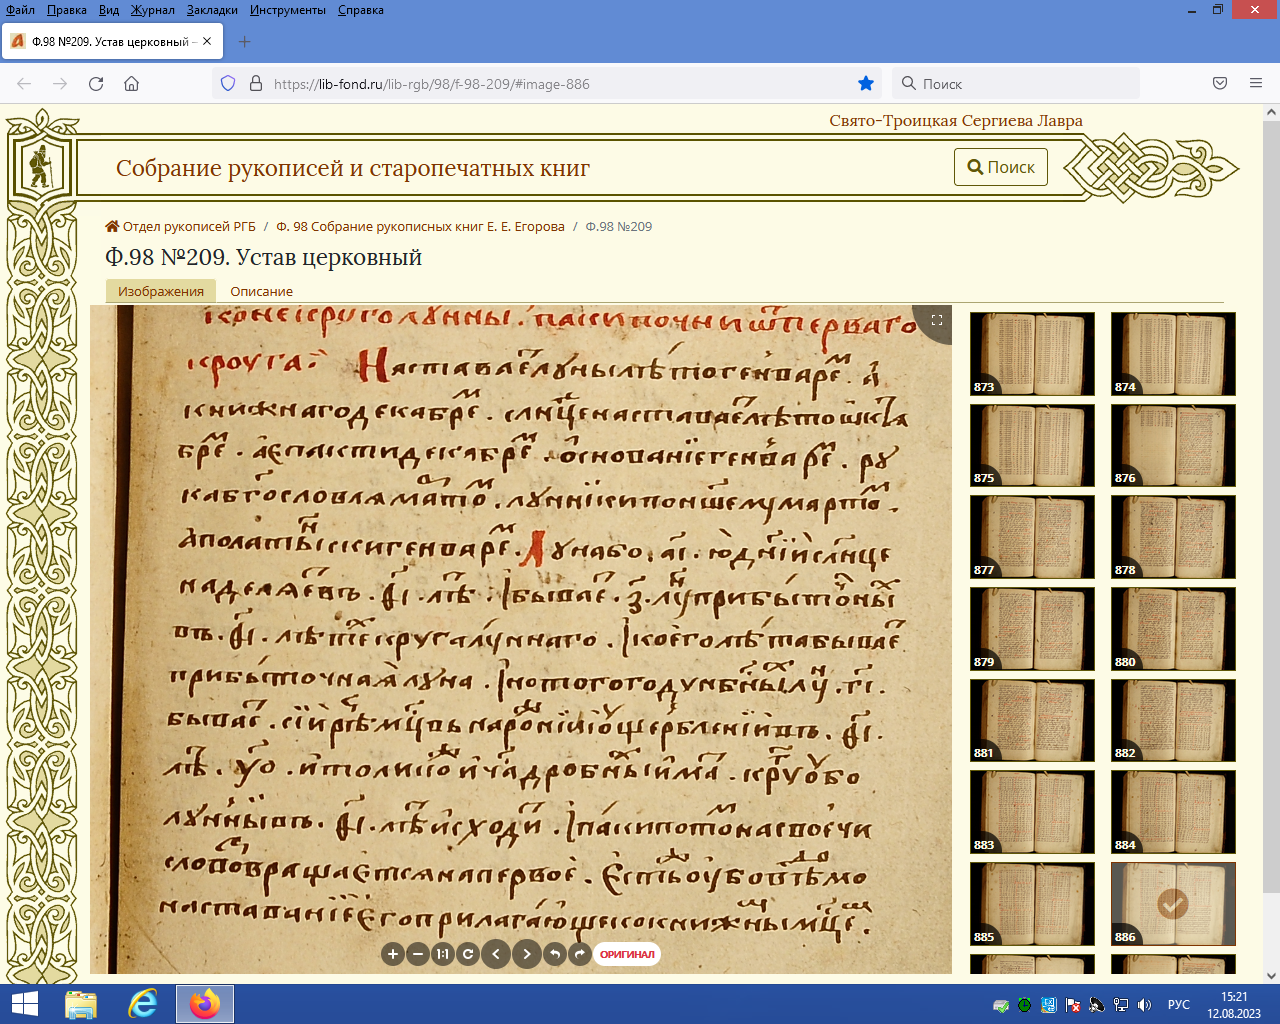1280x1024 pixels.
Task: Click the site Поиск search button
Action: click(1000, 167)
